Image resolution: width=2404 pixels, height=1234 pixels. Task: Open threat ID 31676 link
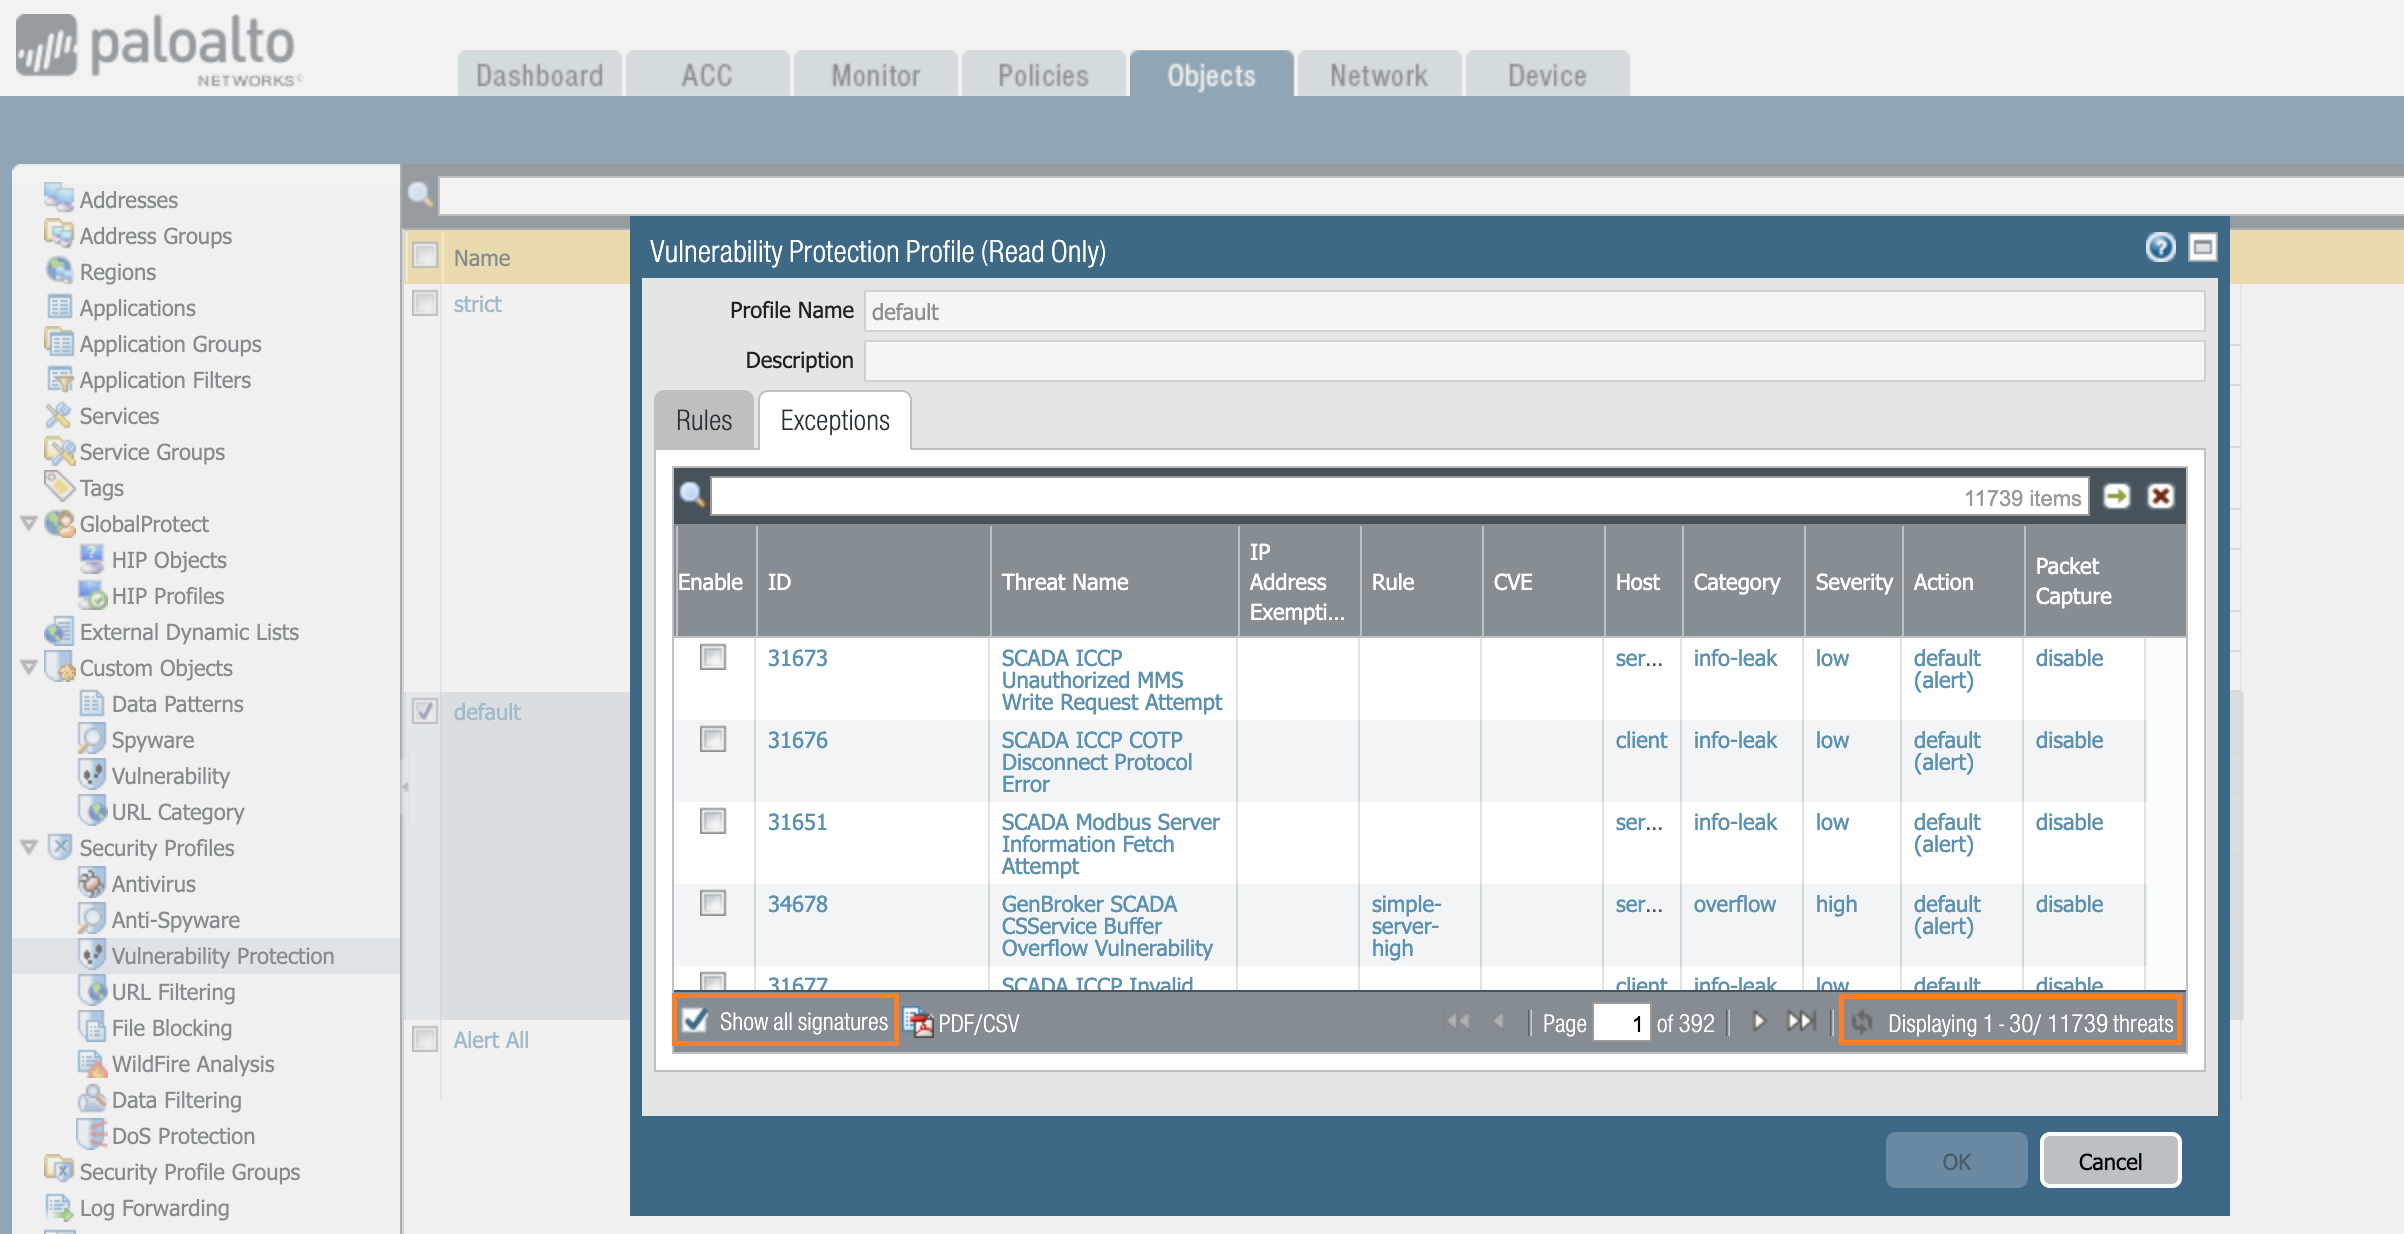797,740
